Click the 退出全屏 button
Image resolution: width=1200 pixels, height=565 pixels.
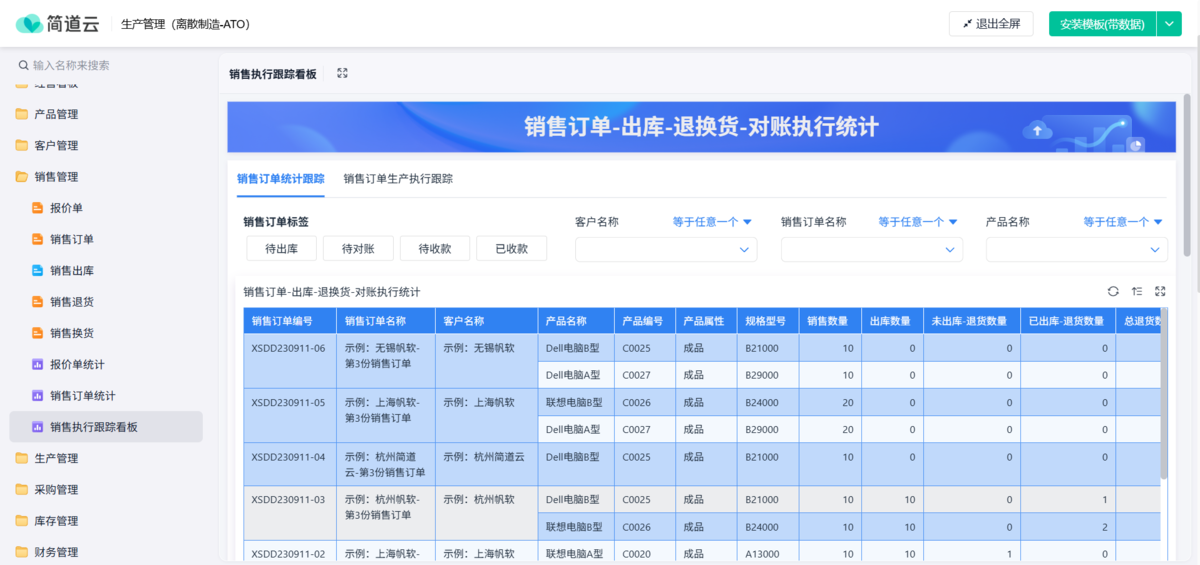pos(991,24)
